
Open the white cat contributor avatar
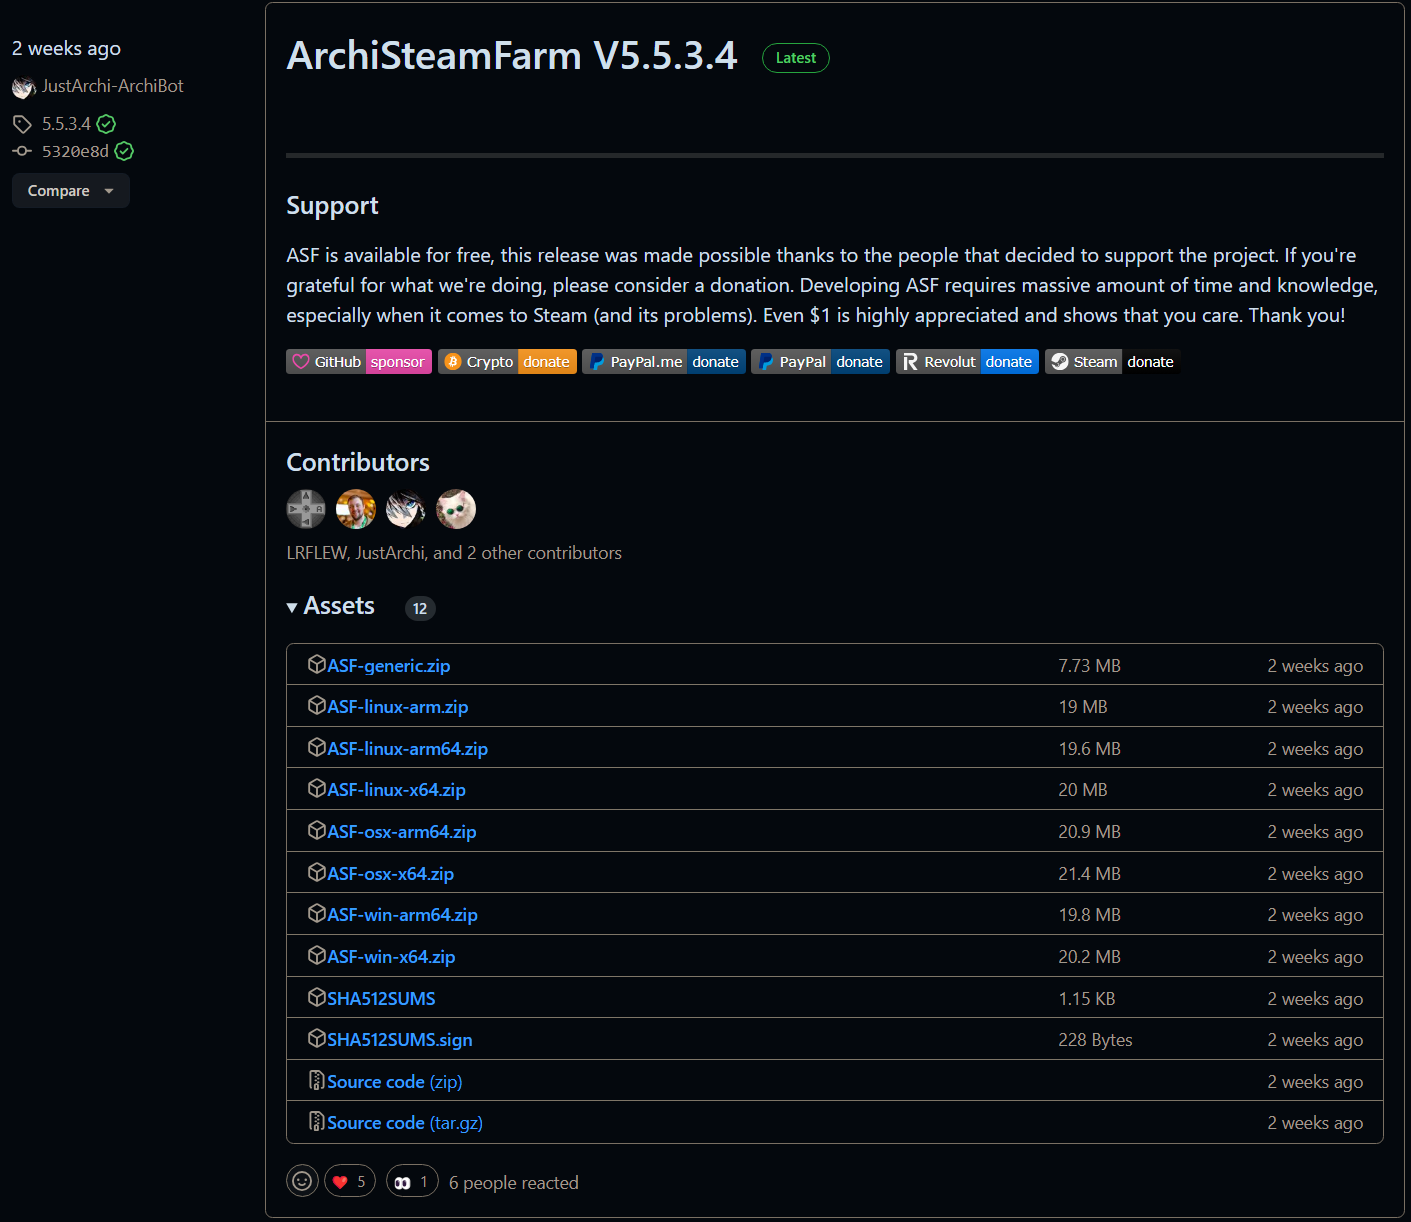coord(456,509)
